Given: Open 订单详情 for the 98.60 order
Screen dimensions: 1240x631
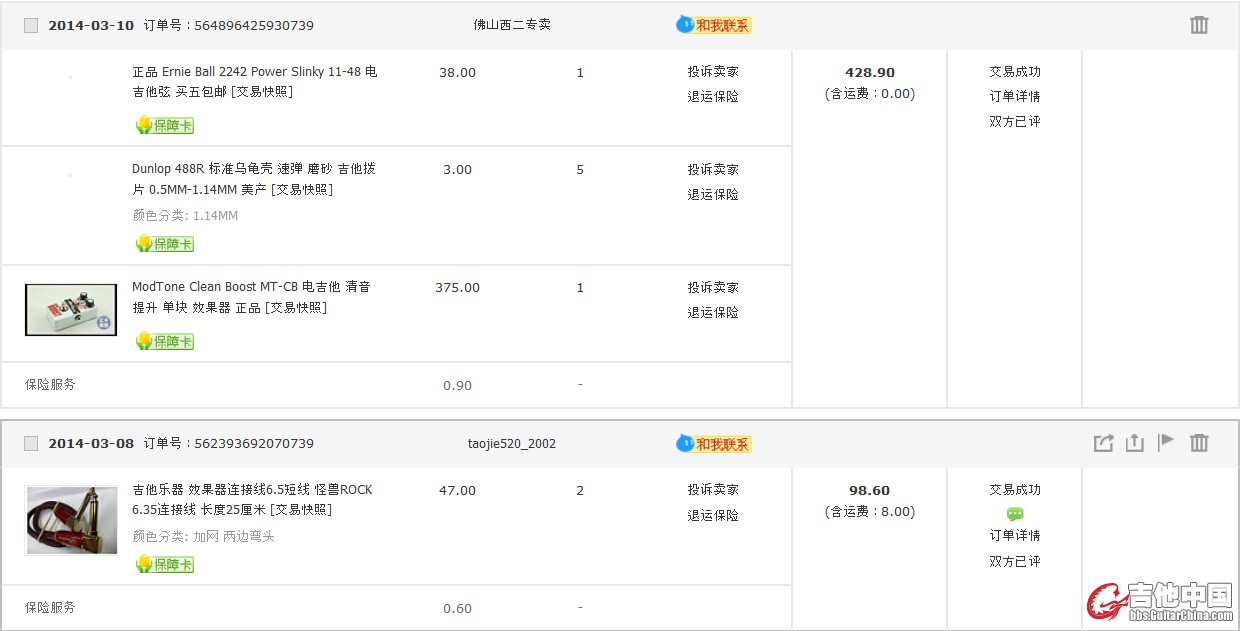Looking at the screenshot, I should [1015, 535].
